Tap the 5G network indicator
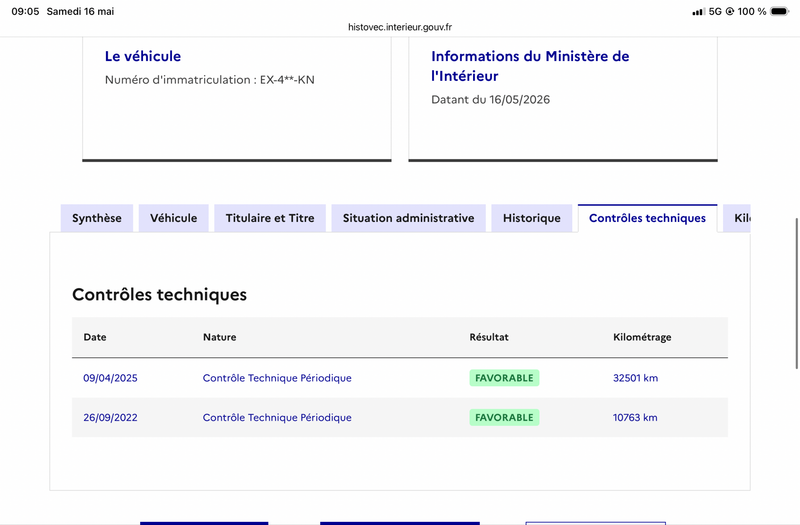Viewport: 800px width, 525px height. [x=715, y=11]
